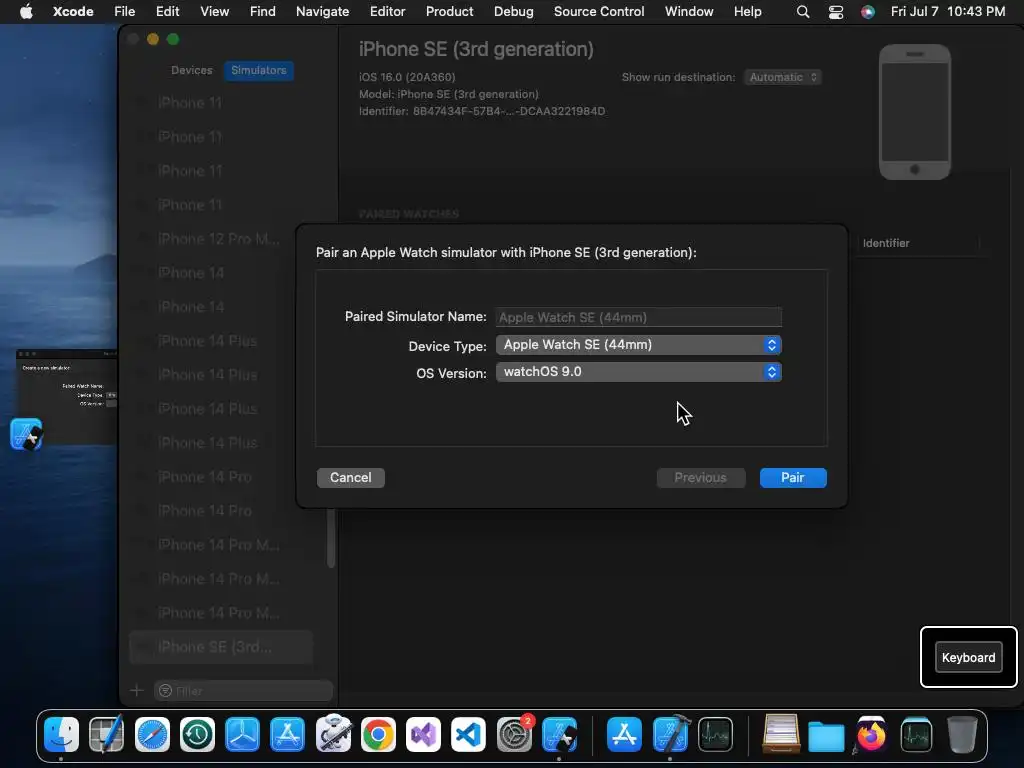Open the Simulator app icon in Dock
The height and width of the screenshot is (768, 1024).
tap(559, 735)
